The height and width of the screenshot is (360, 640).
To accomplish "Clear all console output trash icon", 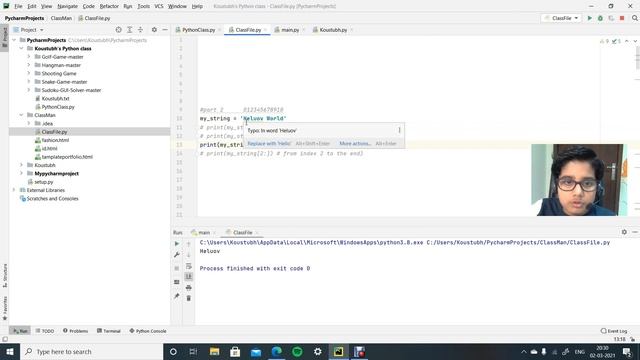I will (189, 298).
